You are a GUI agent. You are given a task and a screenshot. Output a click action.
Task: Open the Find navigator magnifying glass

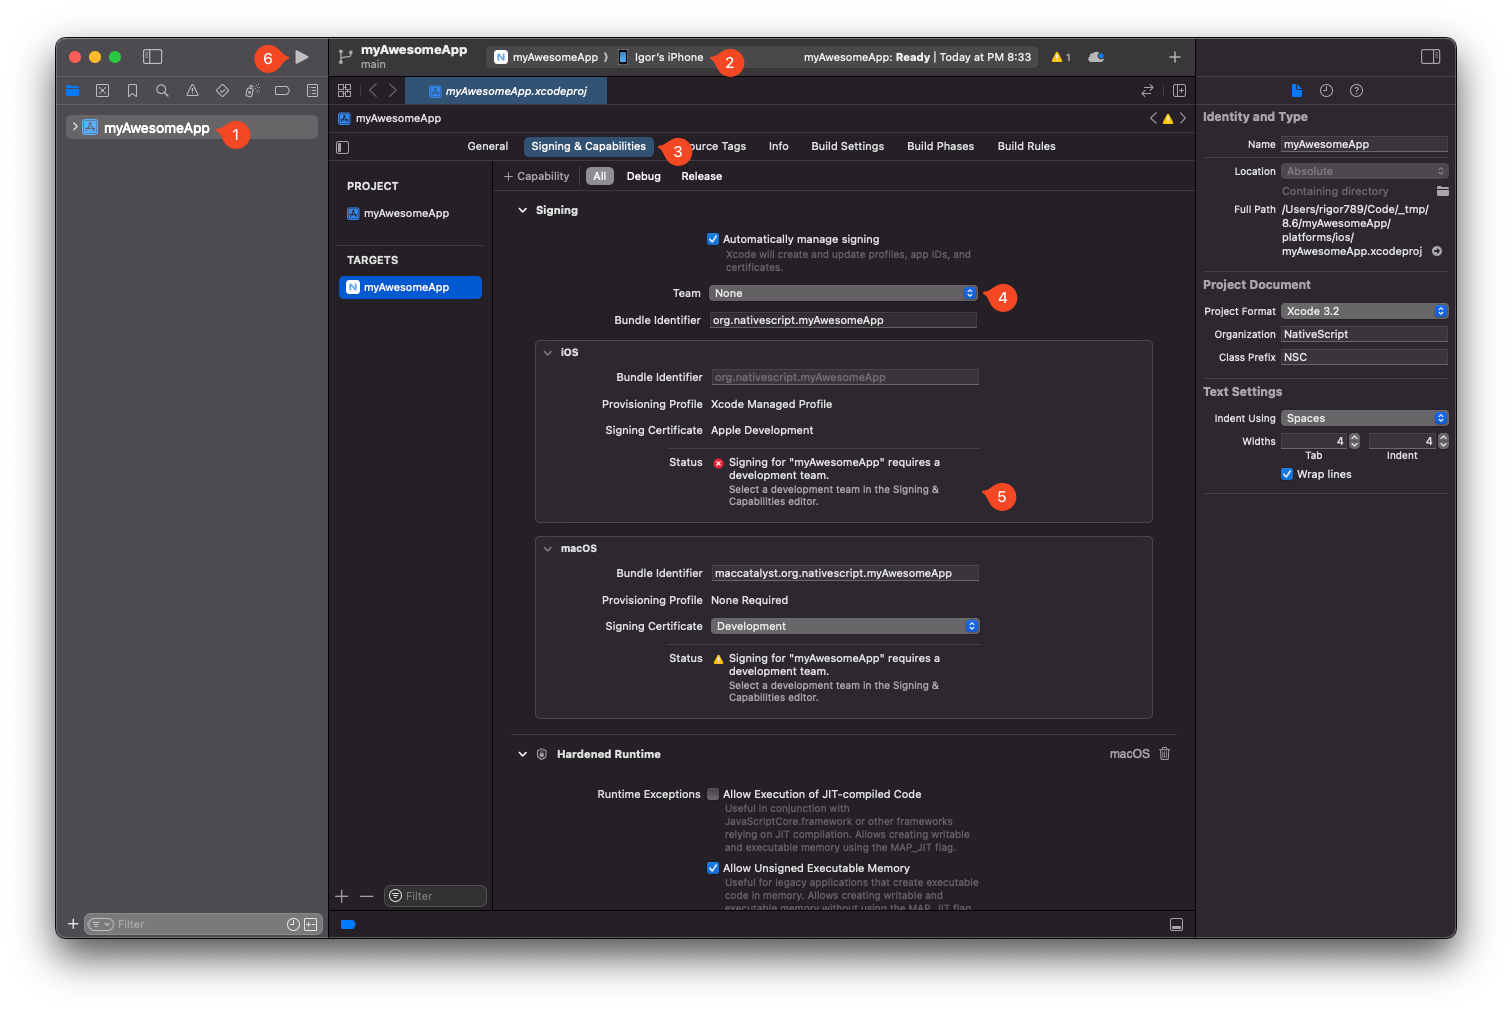162,90
